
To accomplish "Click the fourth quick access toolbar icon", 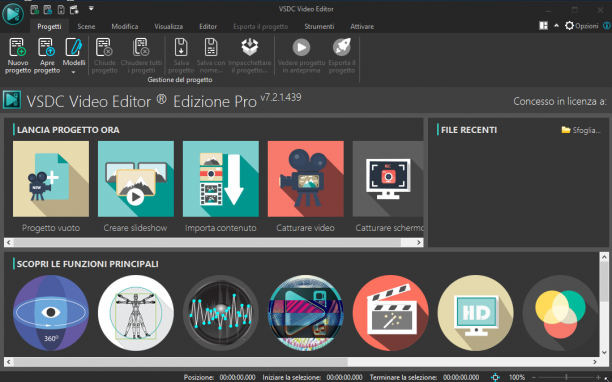I will (74, 9).
